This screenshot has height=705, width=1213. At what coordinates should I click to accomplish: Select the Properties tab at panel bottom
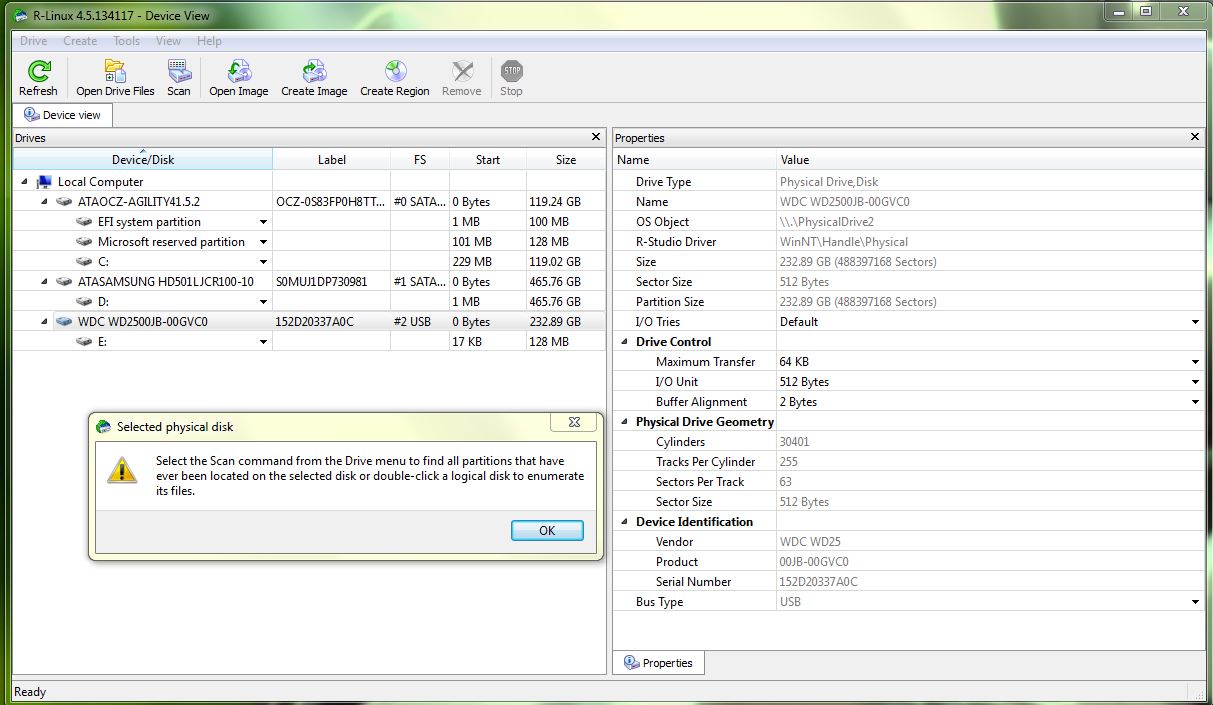659,662
